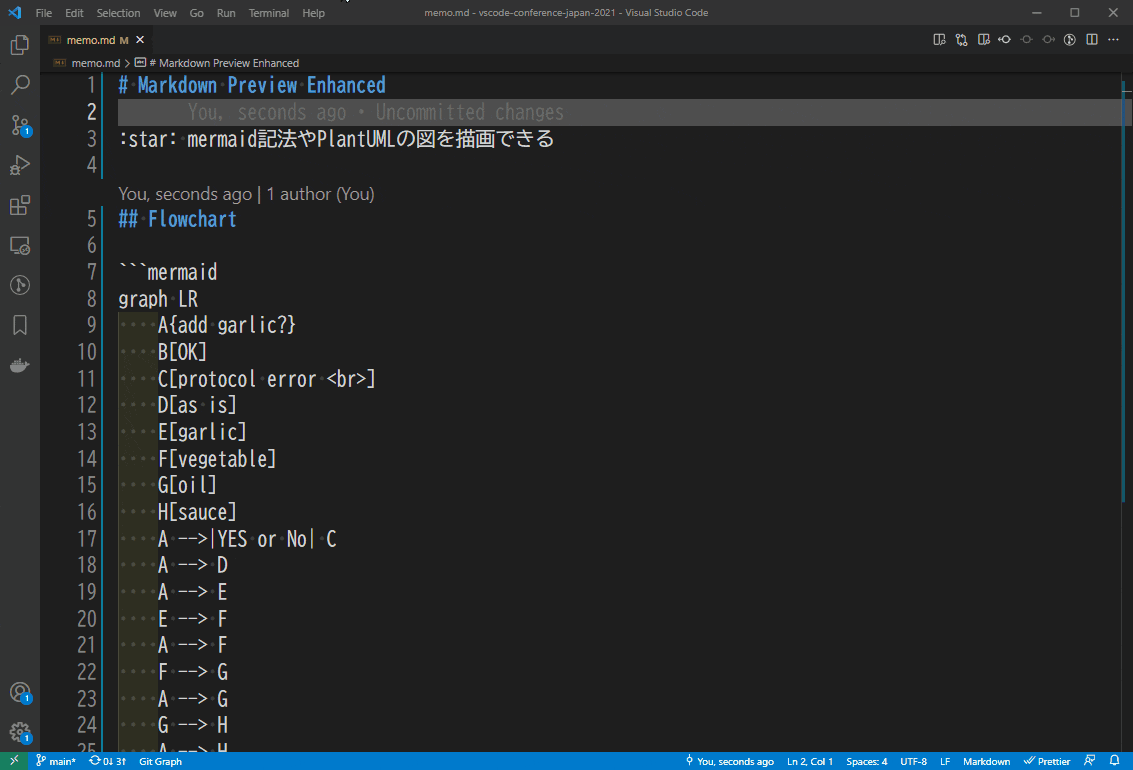The width and height of the screenshot is (1133, 770).
Task: Click the '1 author (You)' code lens link
Action: click(320, 194)
